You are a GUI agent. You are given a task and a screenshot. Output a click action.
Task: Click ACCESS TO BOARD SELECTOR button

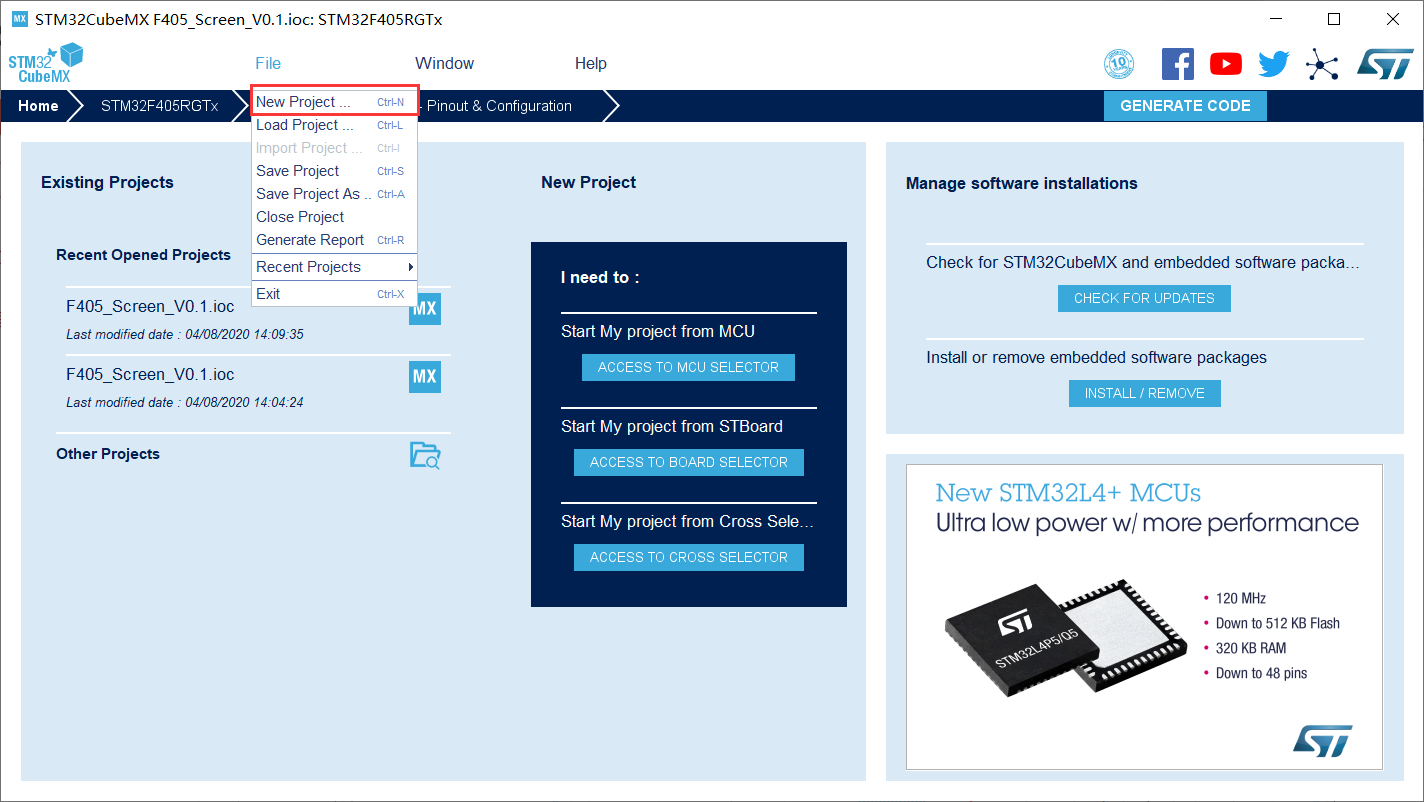(x=689, y=462)
